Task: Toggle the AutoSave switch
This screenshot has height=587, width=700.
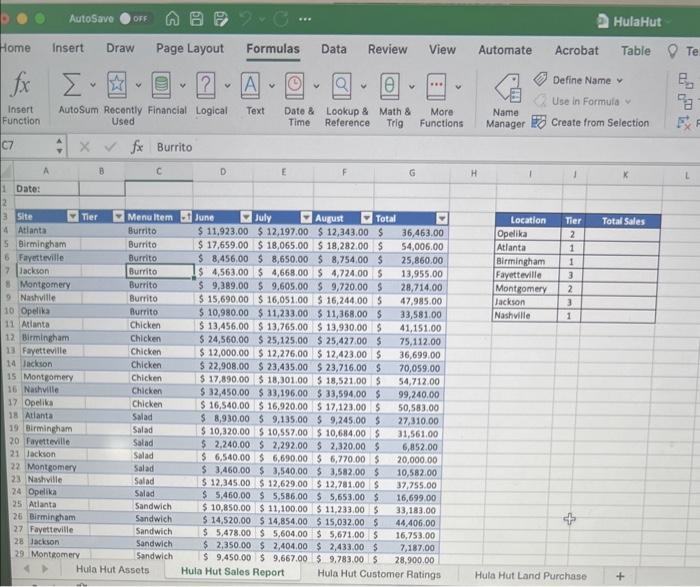Action: (134, 19)
